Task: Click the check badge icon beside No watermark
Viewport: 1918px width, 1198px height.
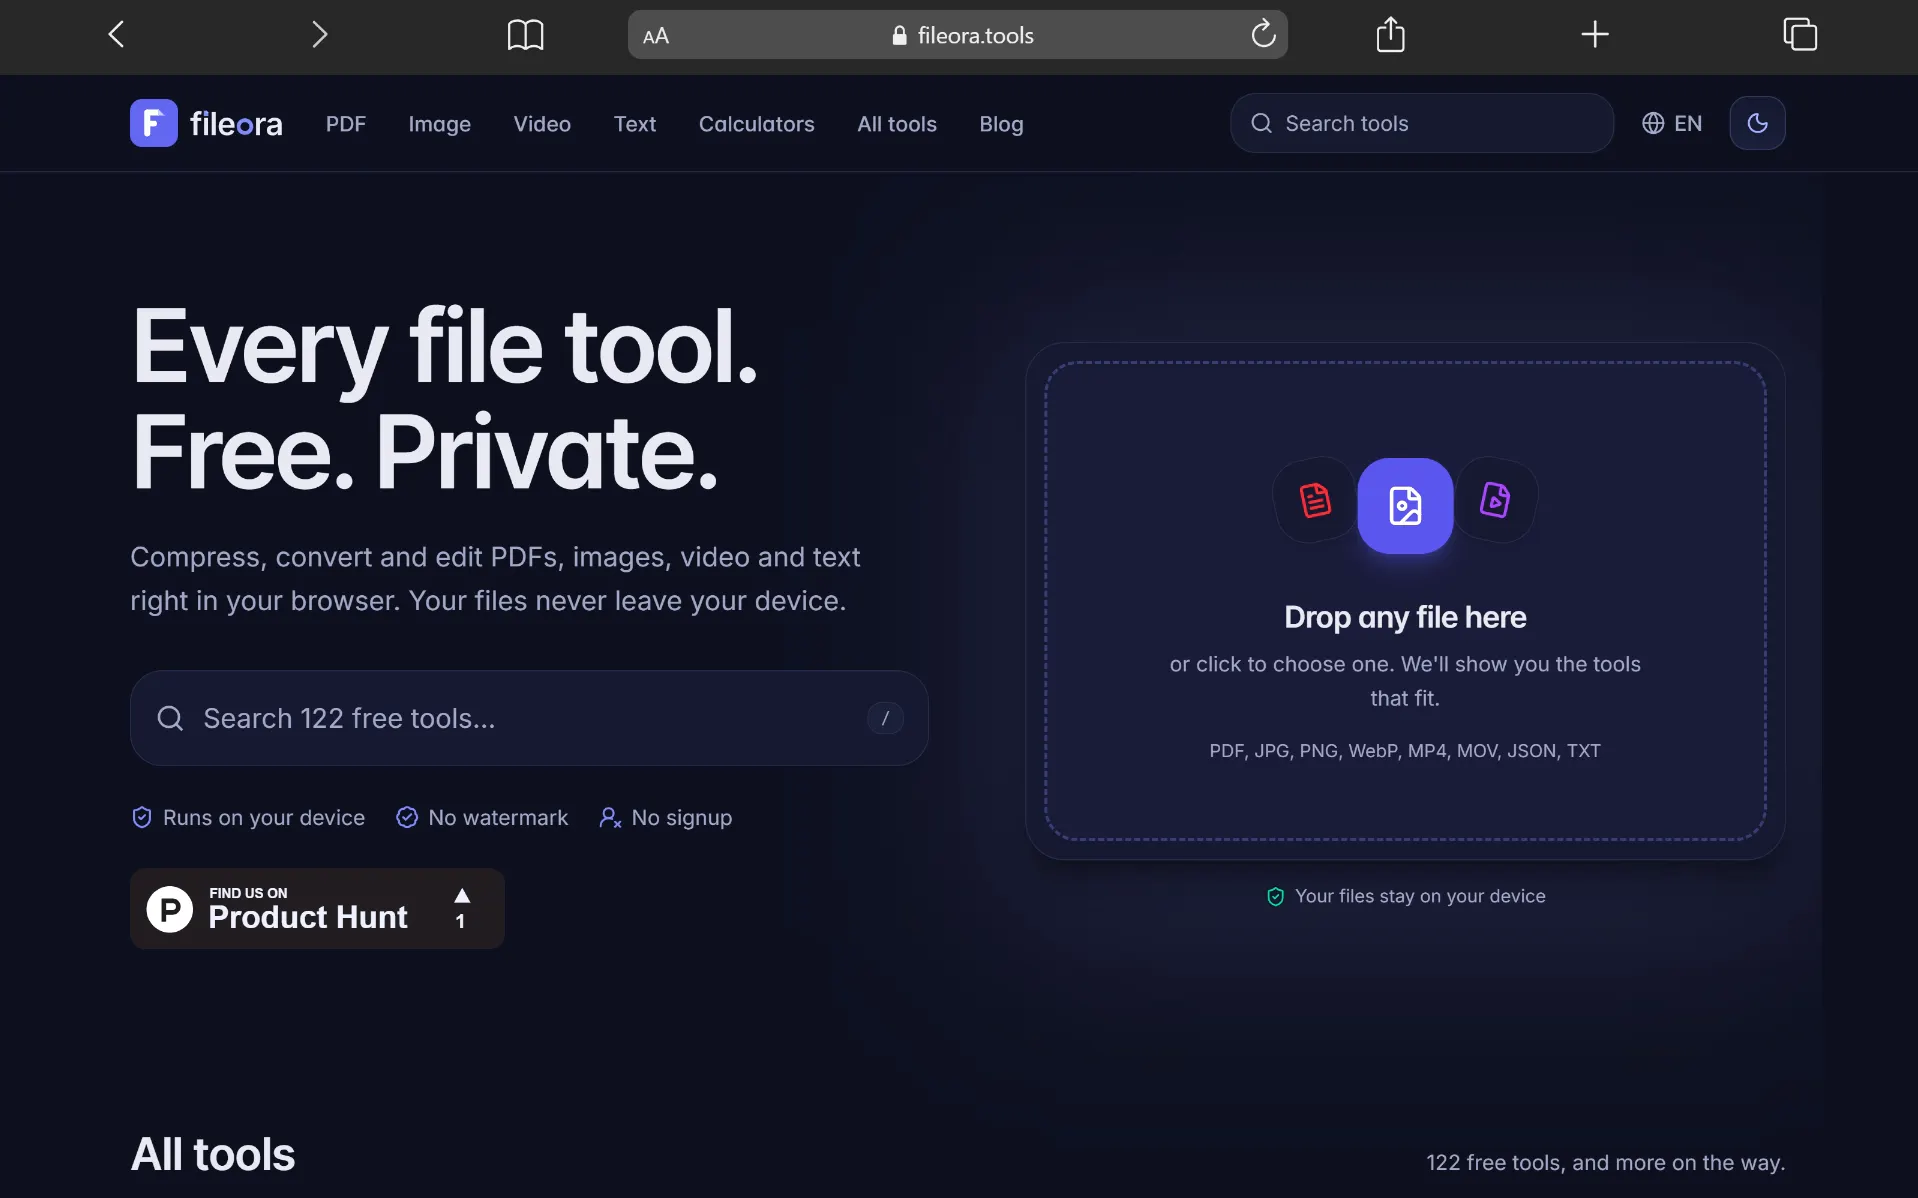Action: coord(407,818)
